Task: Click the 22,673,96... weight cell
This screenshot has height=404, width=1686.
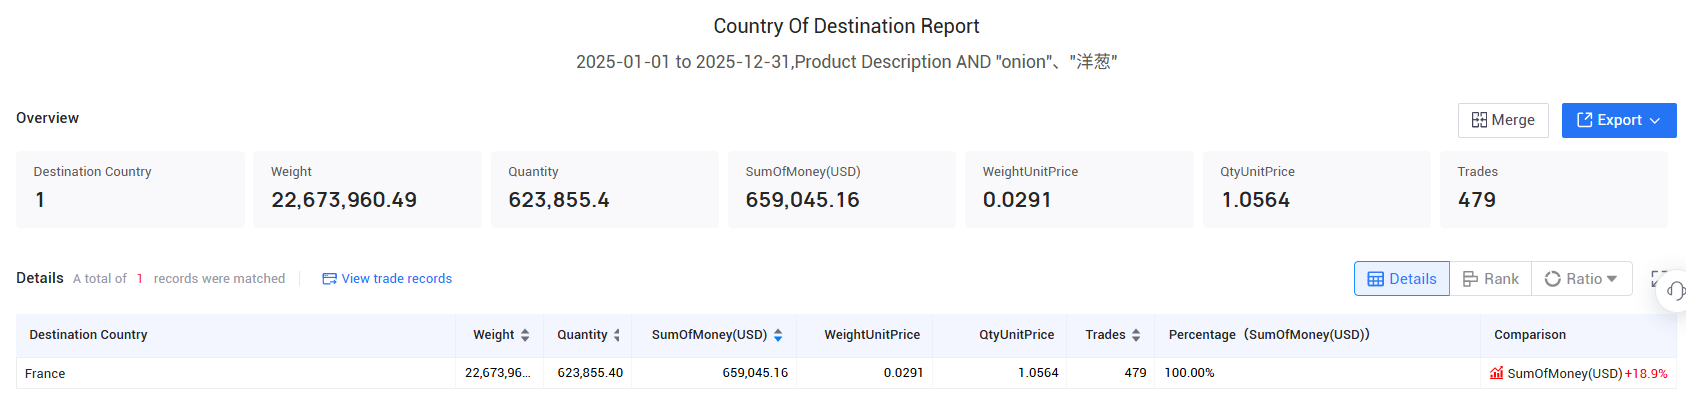Action: click(499, 373)
